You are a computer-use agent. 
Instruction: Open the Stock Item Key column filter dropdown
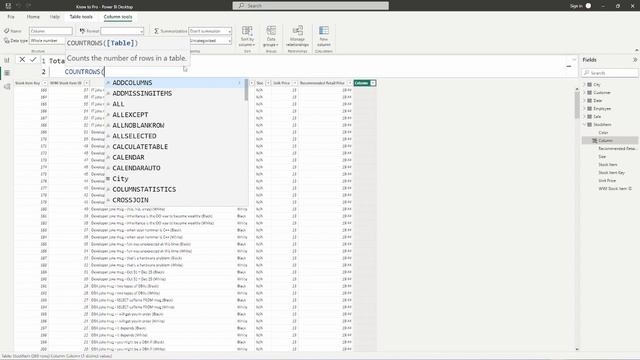[45, 83]
